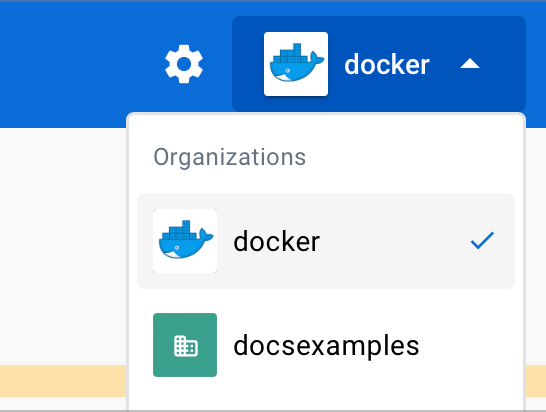
Task: Switch to the docsexamples organization
Action: (x=326, y=345)
